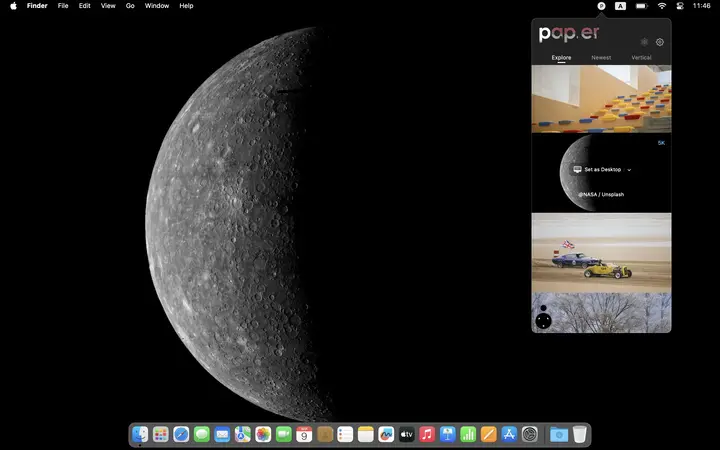Open the Apple menu
The width and height of the screenshot is (720, 450).
click(x=13, y=6)
